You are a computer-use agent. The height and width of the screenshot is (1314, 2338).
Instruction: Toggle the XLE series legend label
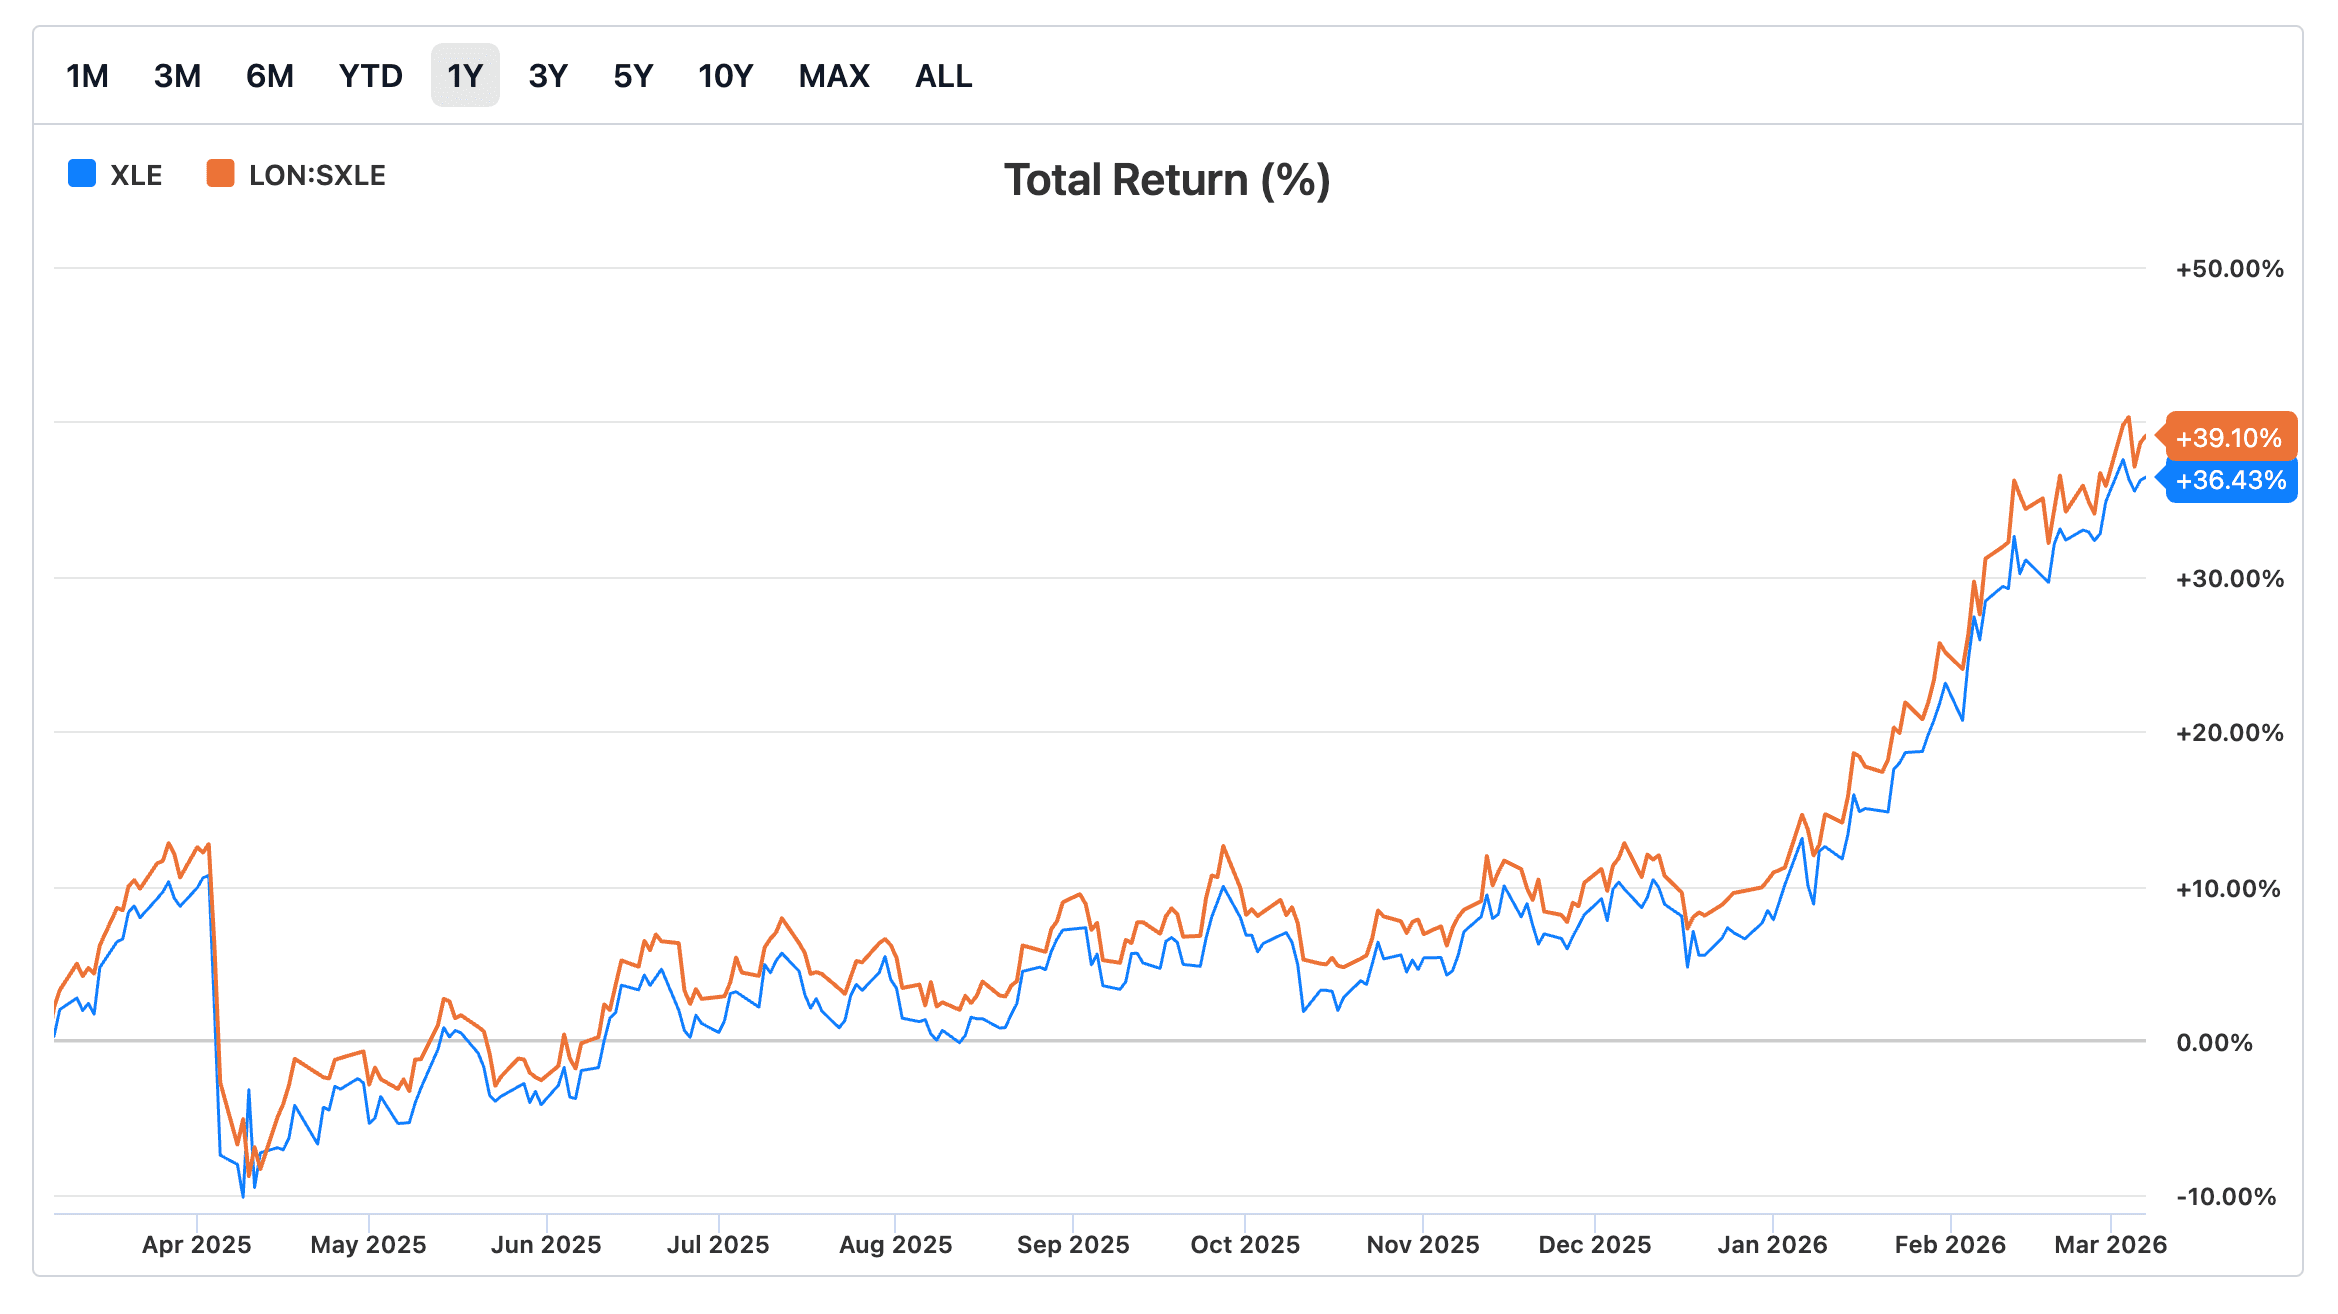click(136, 176)
